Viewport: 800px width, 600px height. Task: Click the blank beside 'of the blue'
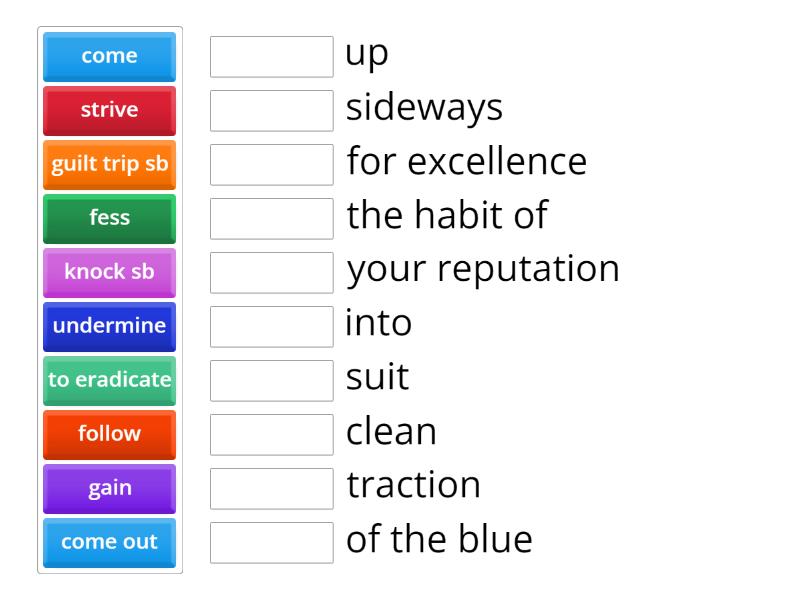click(x=271, y=543)
